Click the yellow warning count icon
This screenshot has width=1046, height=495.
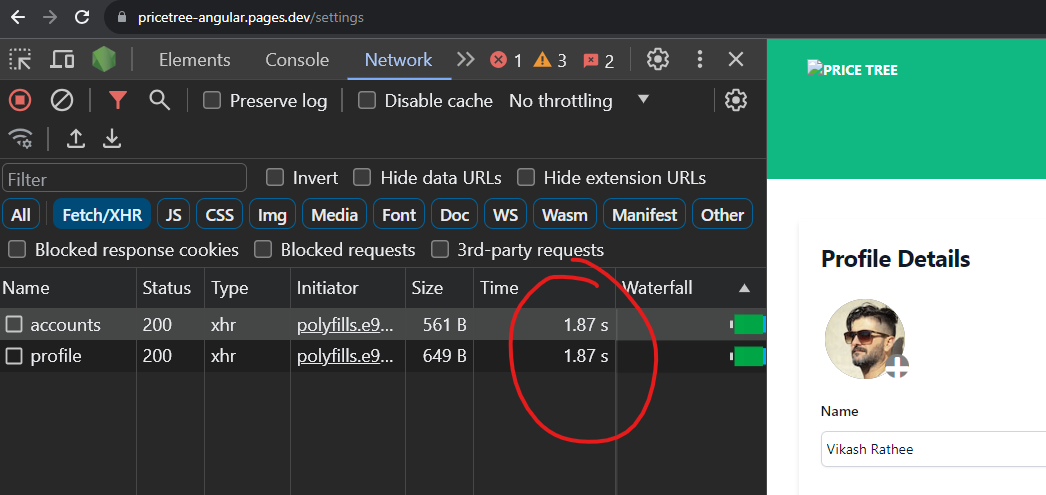coord(542,60)
